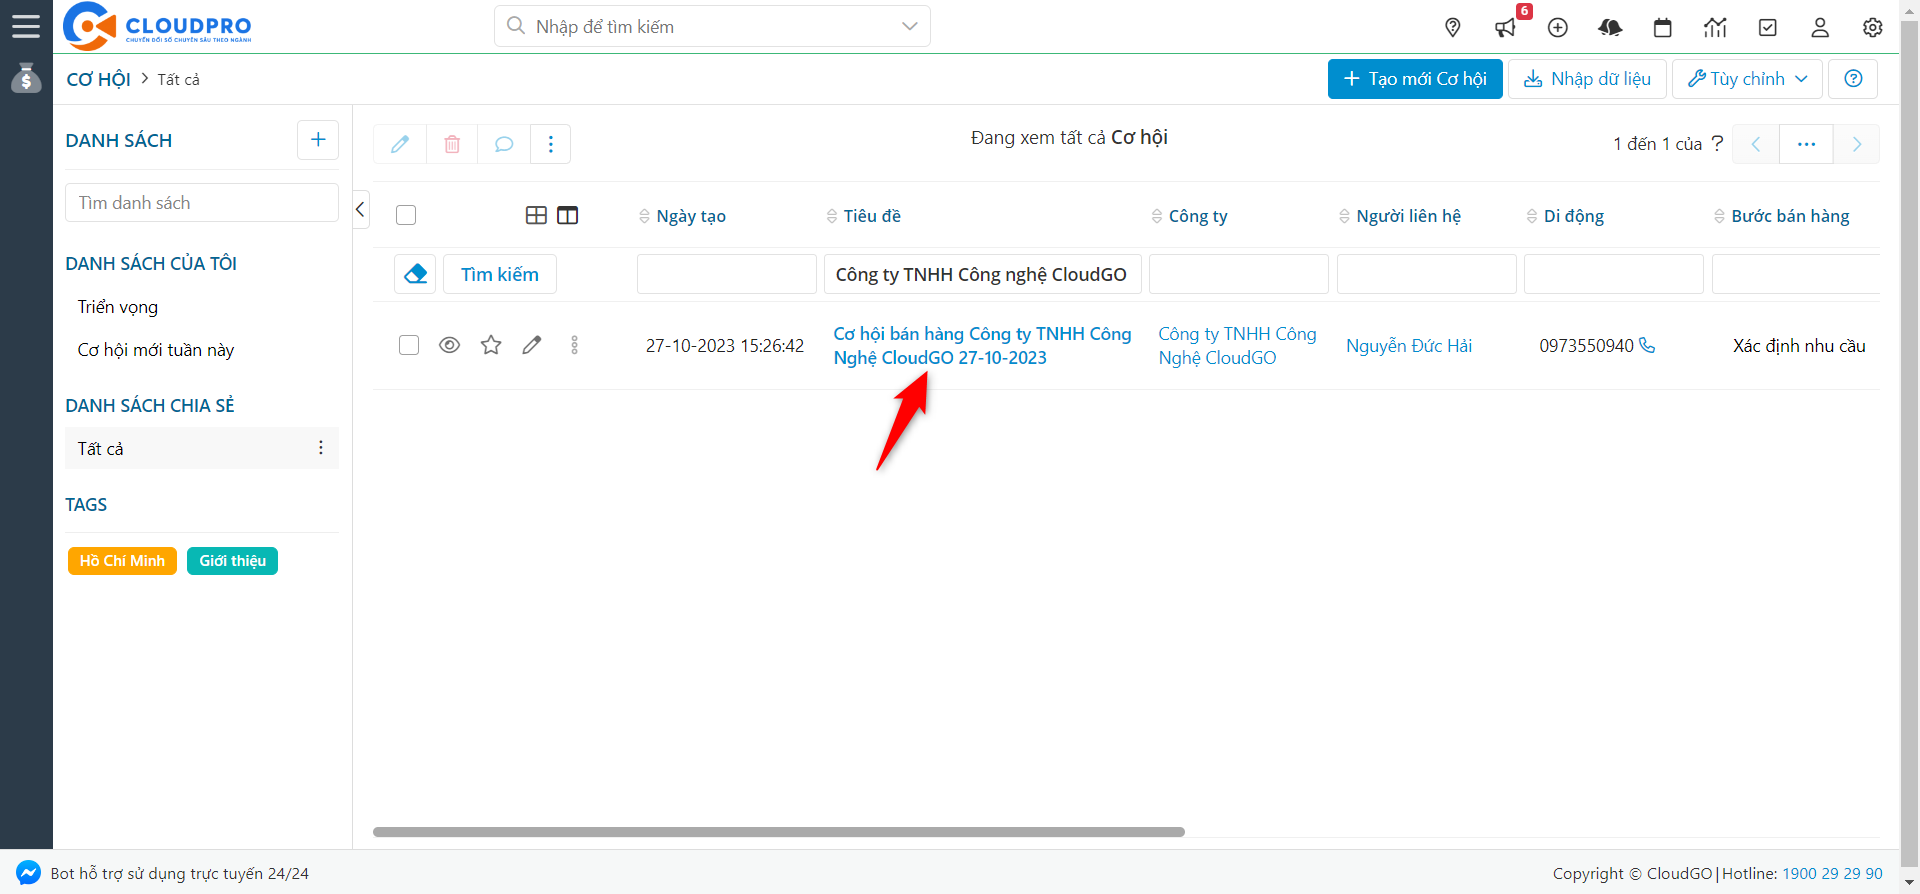This screenshot has height=894, width=1920.
Task: Switch to split column view icon
Action: 568,215
